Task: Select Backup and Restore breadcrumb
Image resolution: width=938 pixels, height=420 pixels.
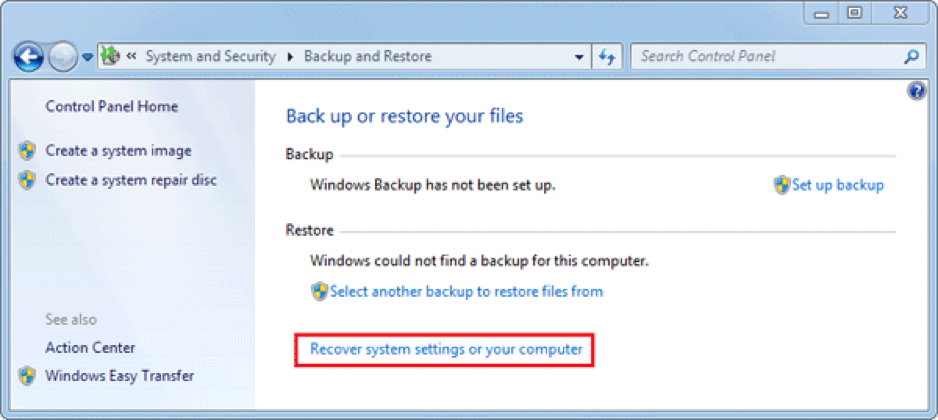Action: [367, 57]
